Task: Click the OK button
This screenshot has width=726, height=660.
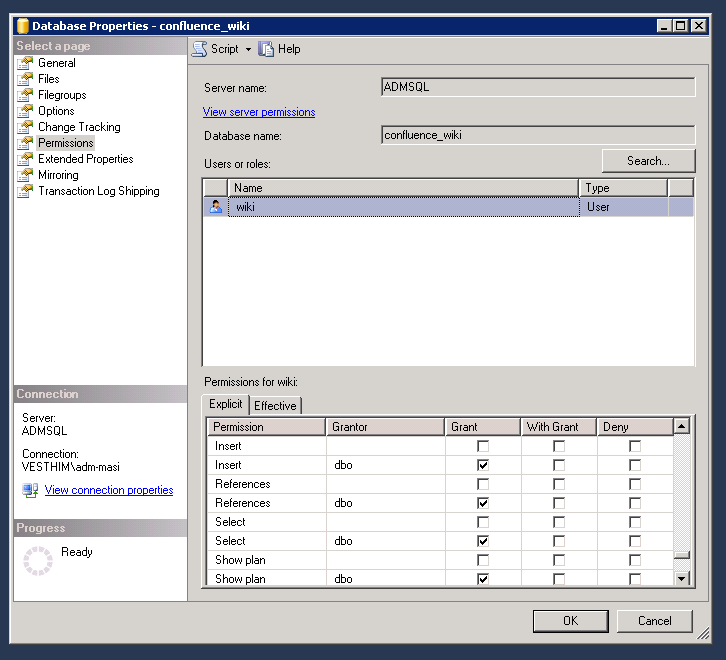Action: pos(570,621)
